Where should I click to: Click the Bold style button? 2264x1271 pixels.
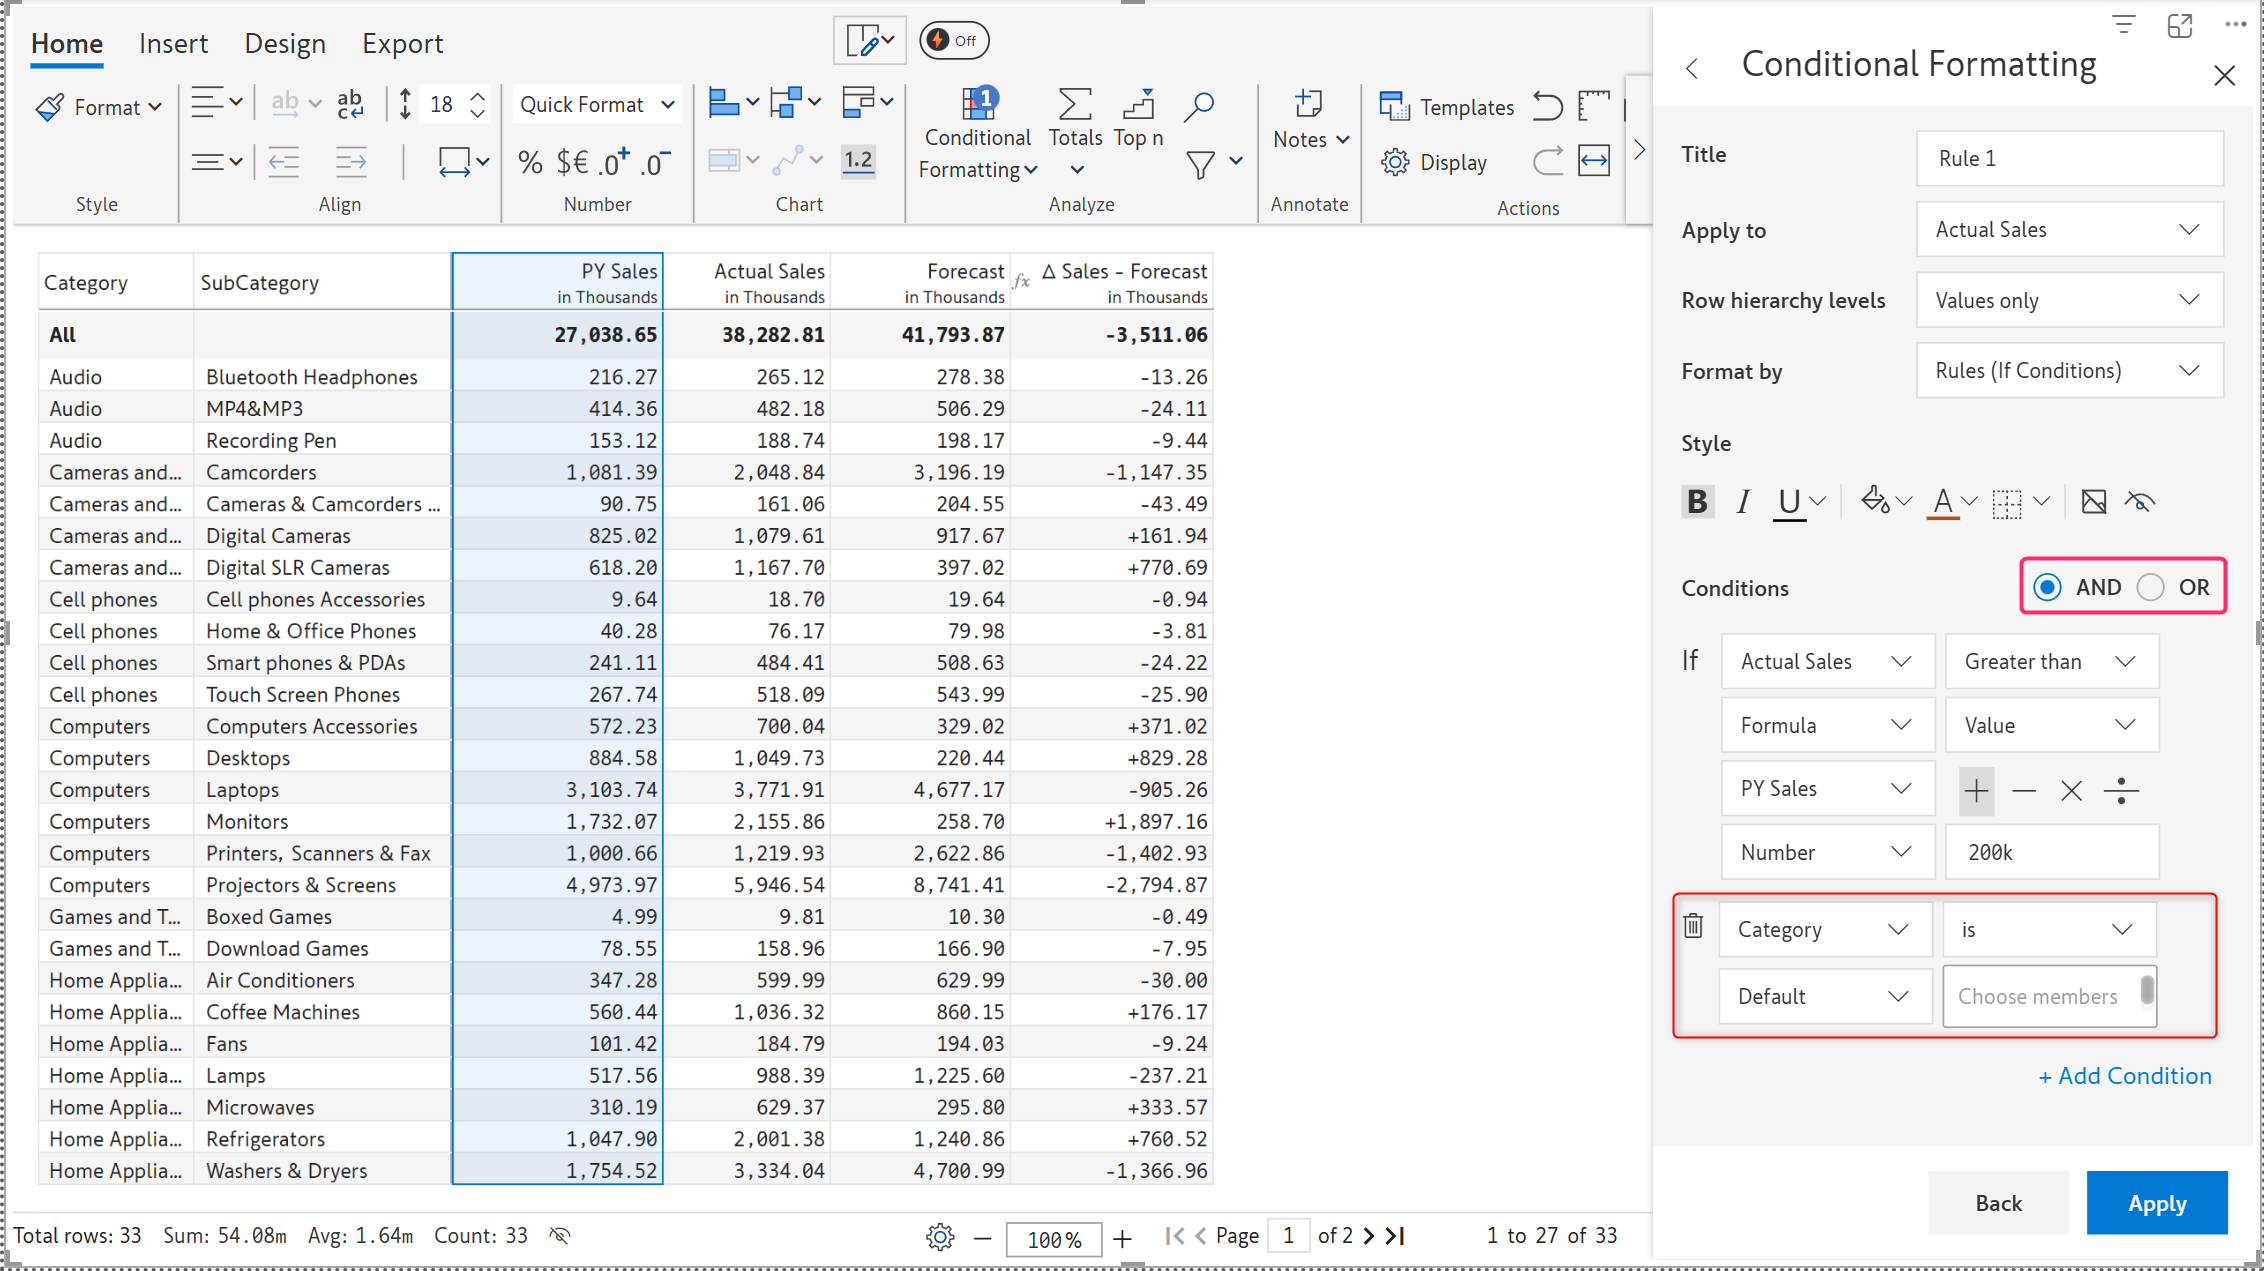(x=1697, y=501)
